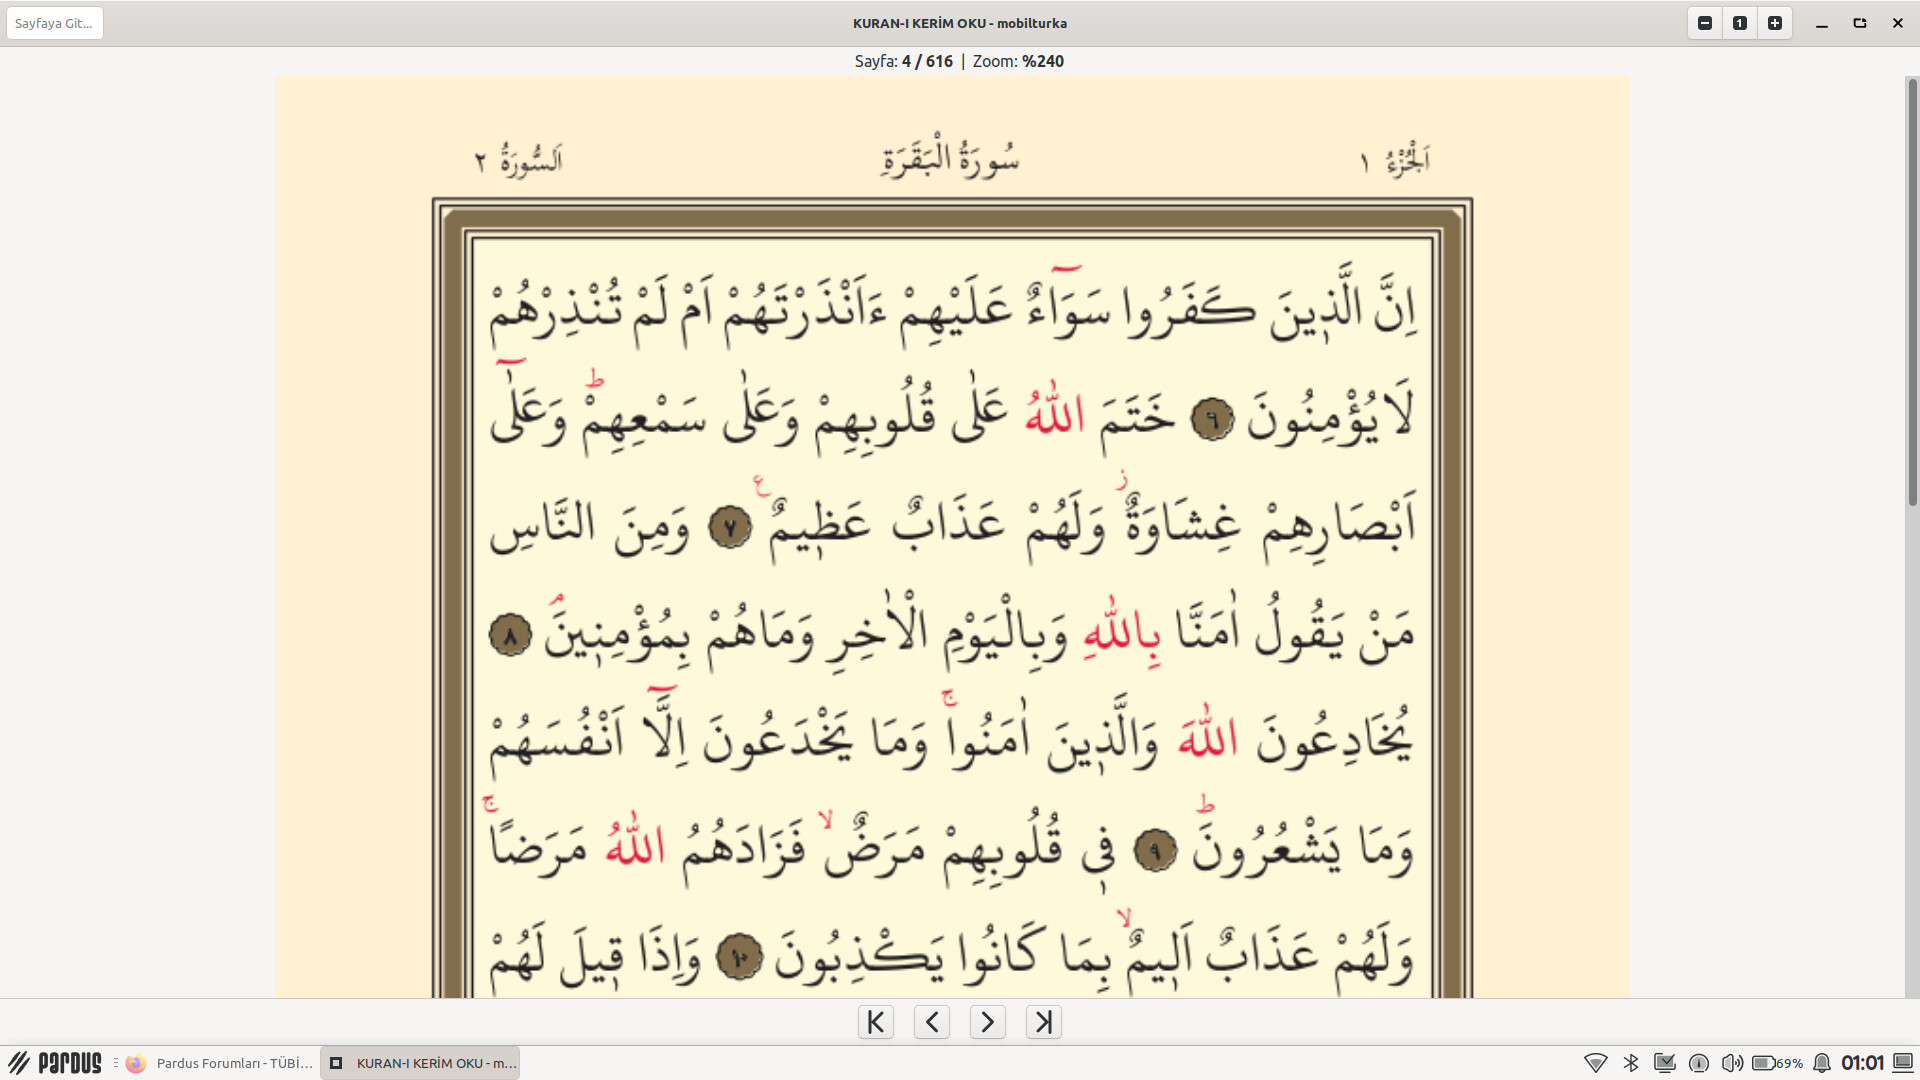Select the KURAN-I KERİM OKU taskbar entry
The width and height of the screenshot is (1920, 1080).
click(x=421, y=1063)
